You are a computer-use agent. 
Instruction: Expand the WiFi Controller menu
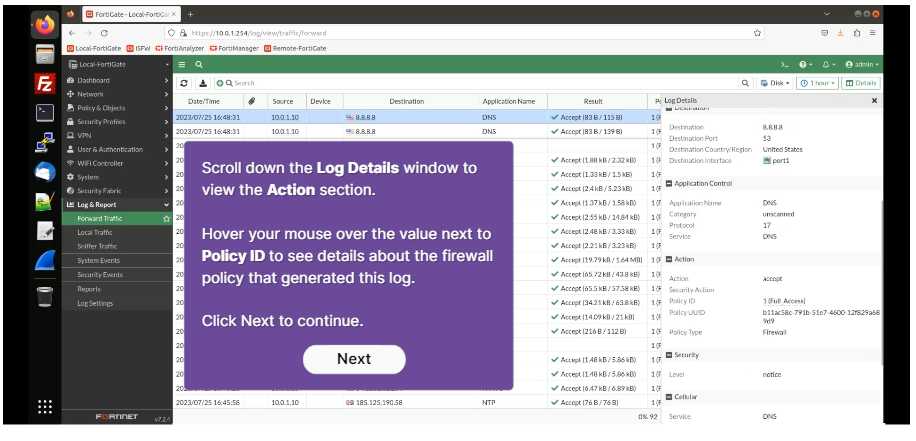tap(117, 163)
